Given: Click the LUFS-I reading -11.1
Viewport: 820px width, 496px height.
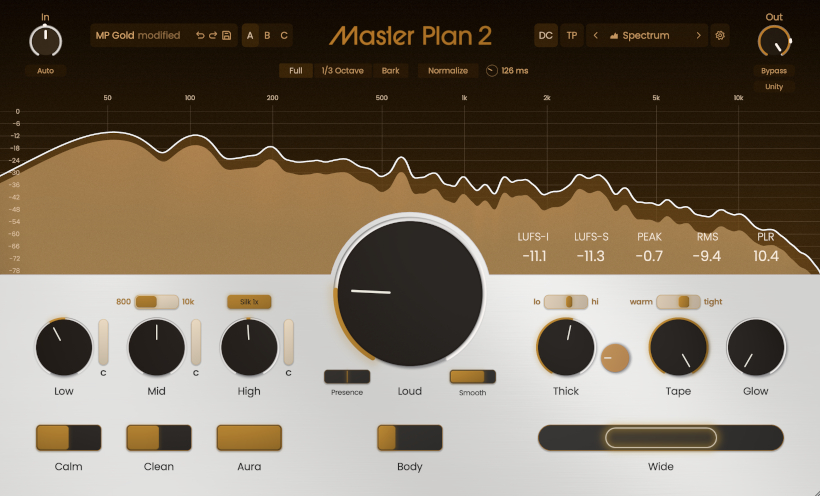Looking at the screenshot, I should coord(534,256).
